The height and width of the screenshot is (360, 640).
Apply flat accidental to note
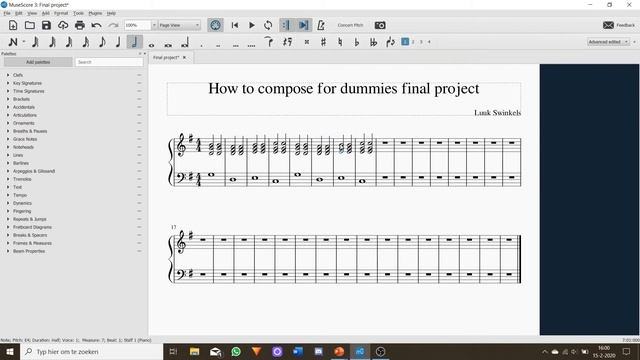click(x=357, y=42)
